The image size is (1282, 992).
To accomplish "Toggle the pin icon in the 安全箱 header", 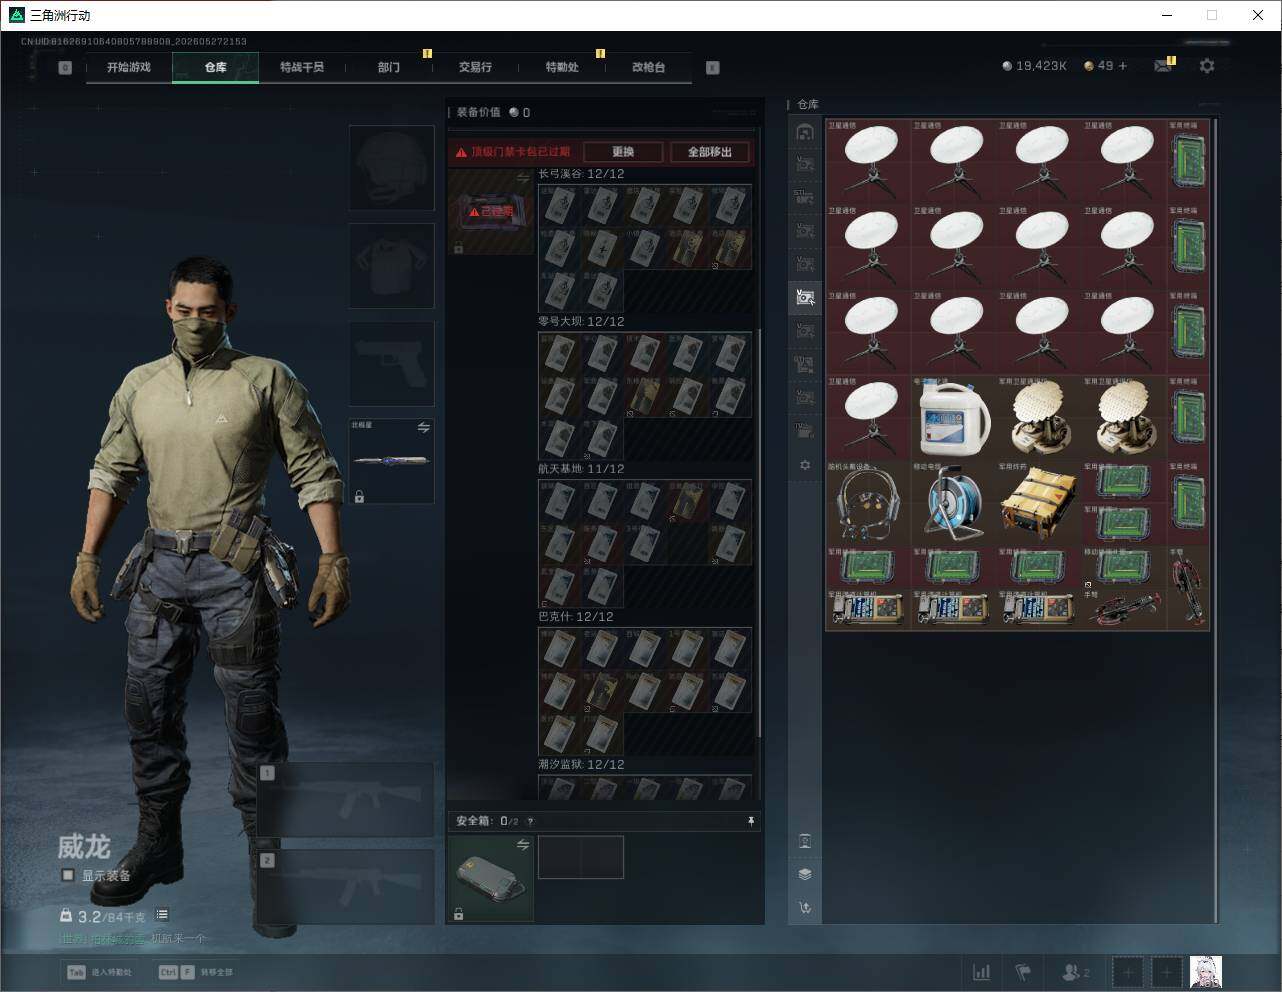I will click(x=751, y=821).
